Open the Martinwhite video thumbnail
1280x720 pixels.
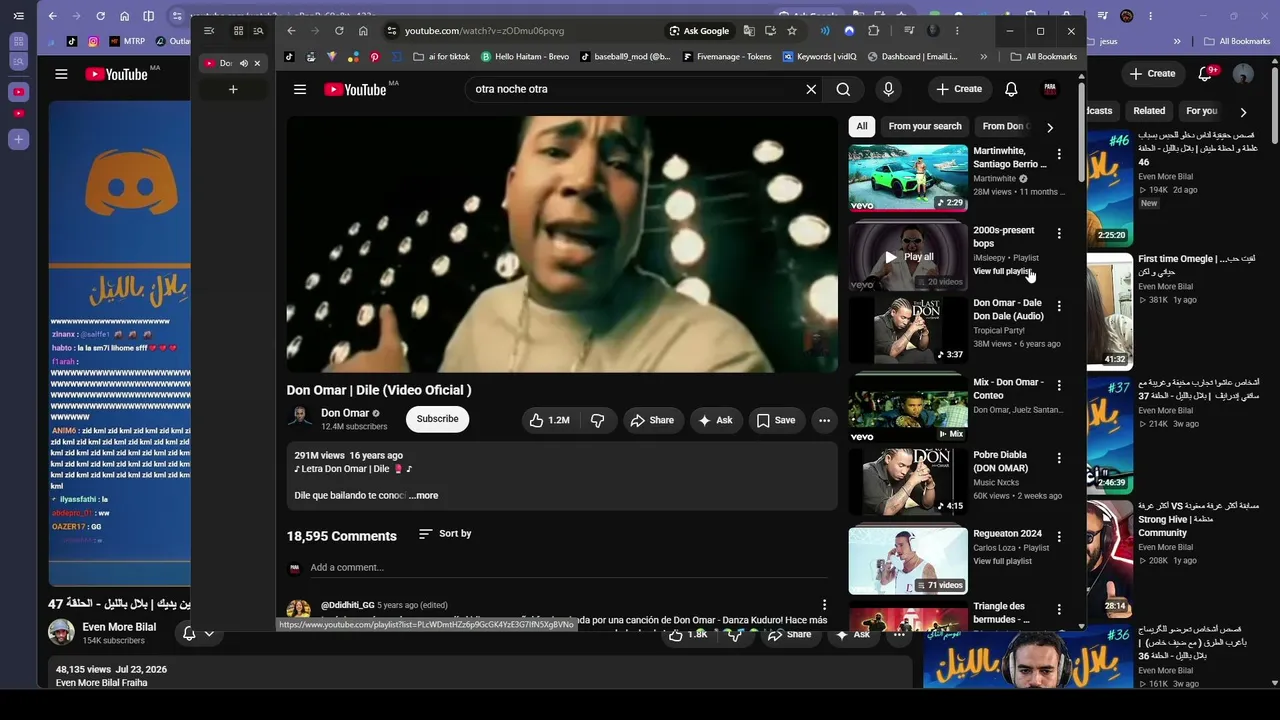(x=908, y=178)
